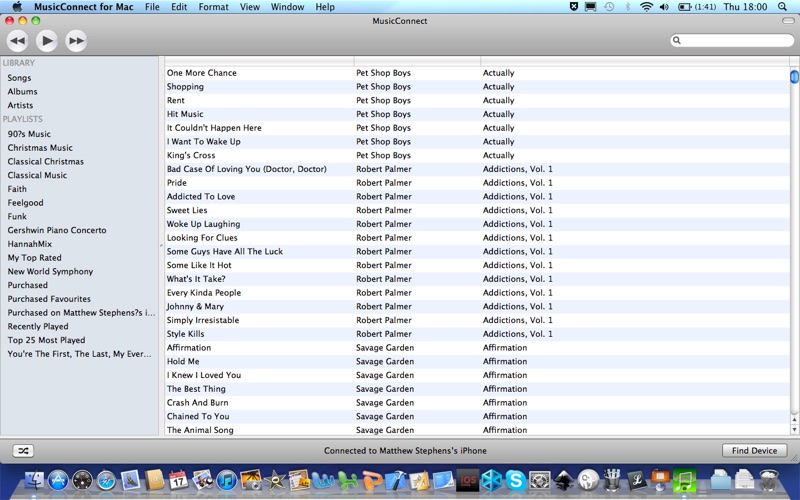Open the Apple menu

pos(17,7)
